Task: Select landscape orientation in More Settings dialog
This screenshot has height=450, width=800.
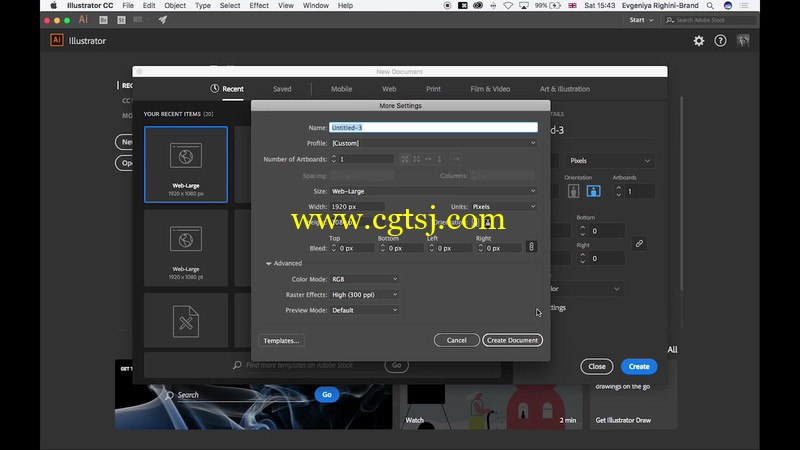Action: pos(488,222)
